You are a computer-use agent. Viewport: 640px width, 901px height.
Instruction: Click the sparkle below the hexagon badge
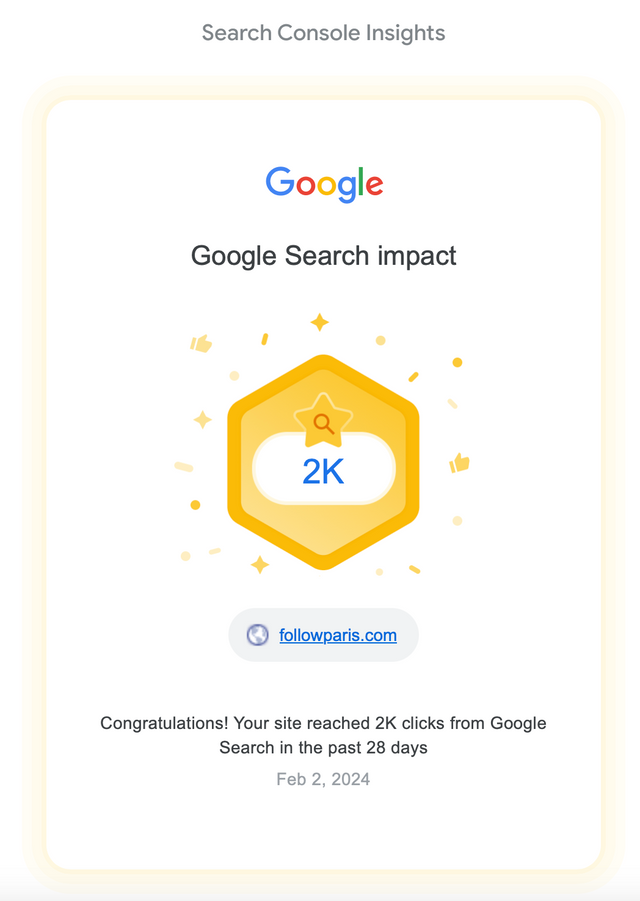point(260,564)
